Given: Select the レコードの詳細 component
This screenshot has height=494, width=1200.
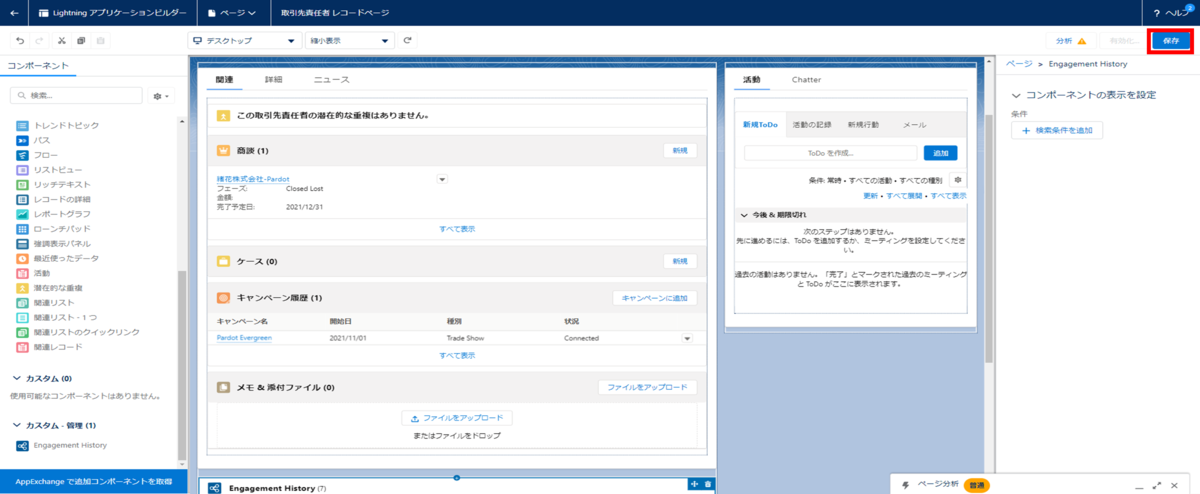Looking at the screenshot, I should pos(53,199).
